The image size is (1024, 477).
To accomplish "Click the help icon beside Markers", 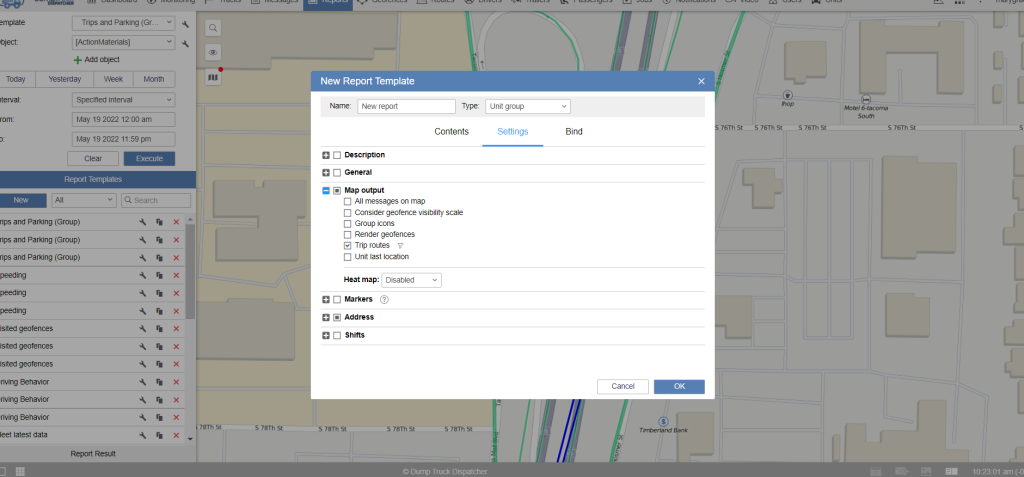I will click(384, 299).
